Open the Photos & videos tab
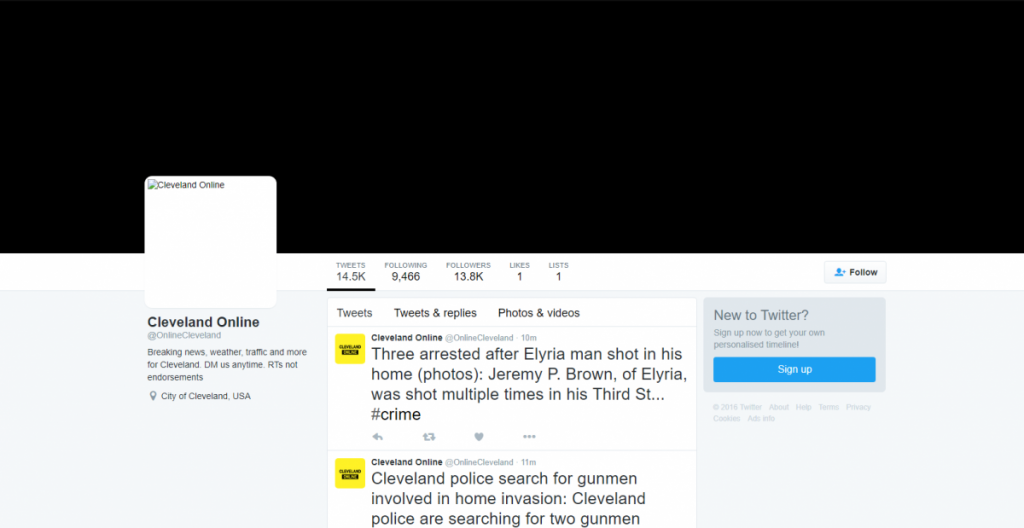 [539, 313]
